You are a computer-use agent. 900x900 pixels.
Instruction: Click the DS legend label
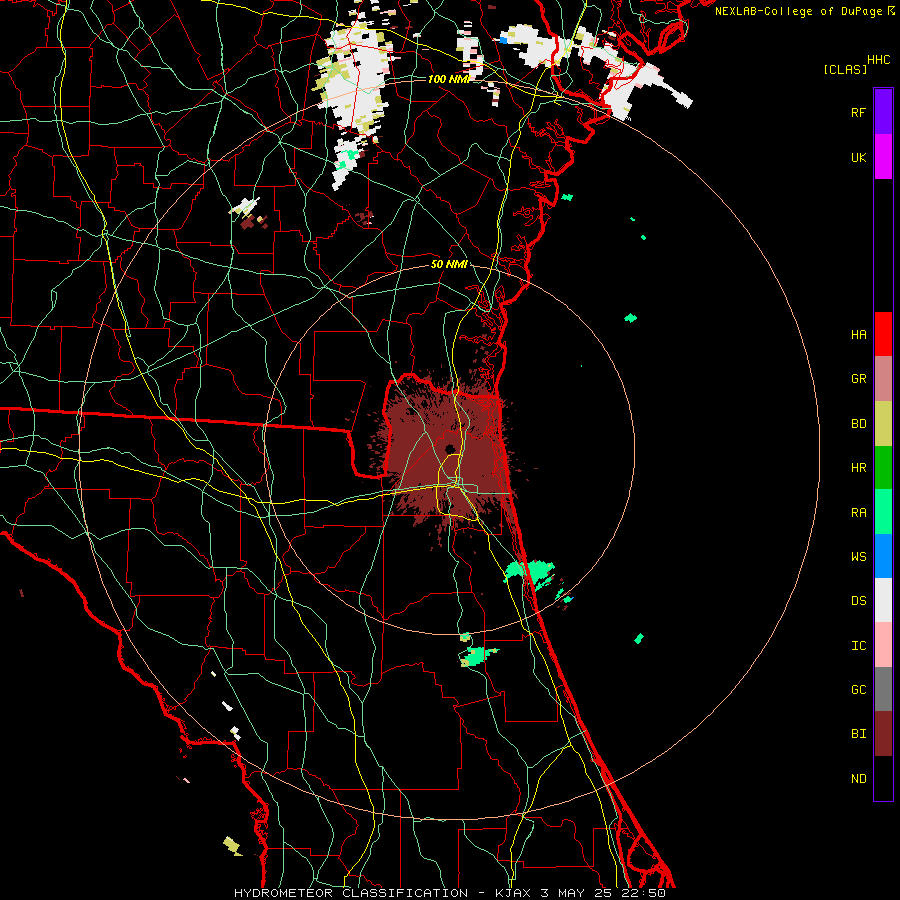[x=858, y=601]
